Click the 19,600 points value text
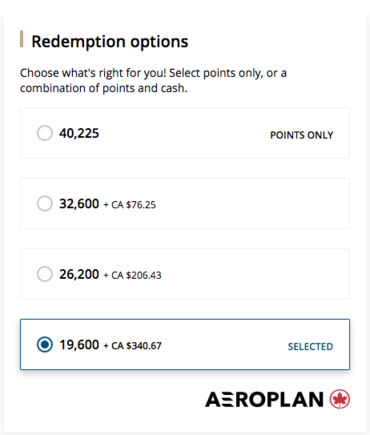This screenshot has height=435, width=370. coord(79,345)
